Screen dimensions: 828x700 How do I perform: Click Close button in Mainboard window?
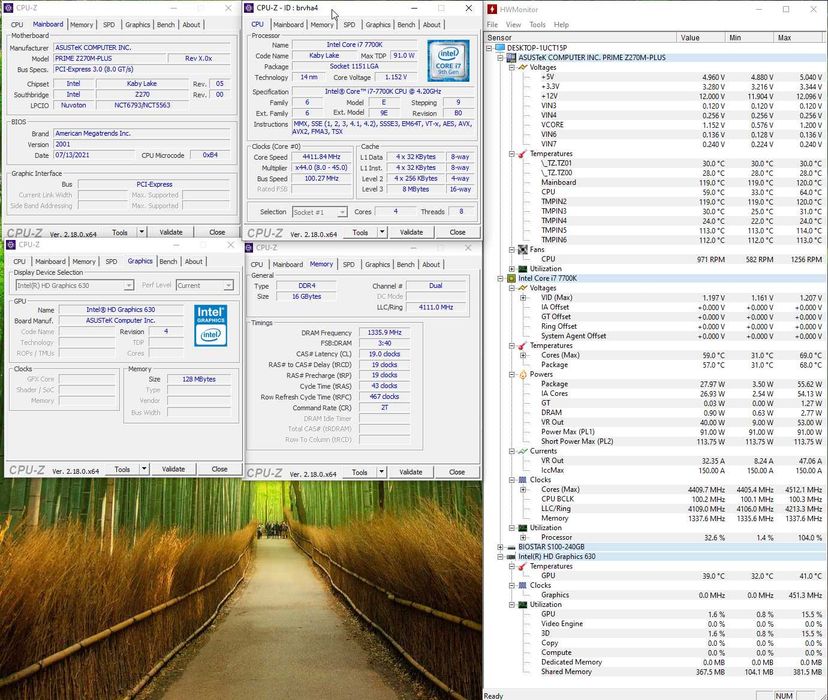[217, 232]
